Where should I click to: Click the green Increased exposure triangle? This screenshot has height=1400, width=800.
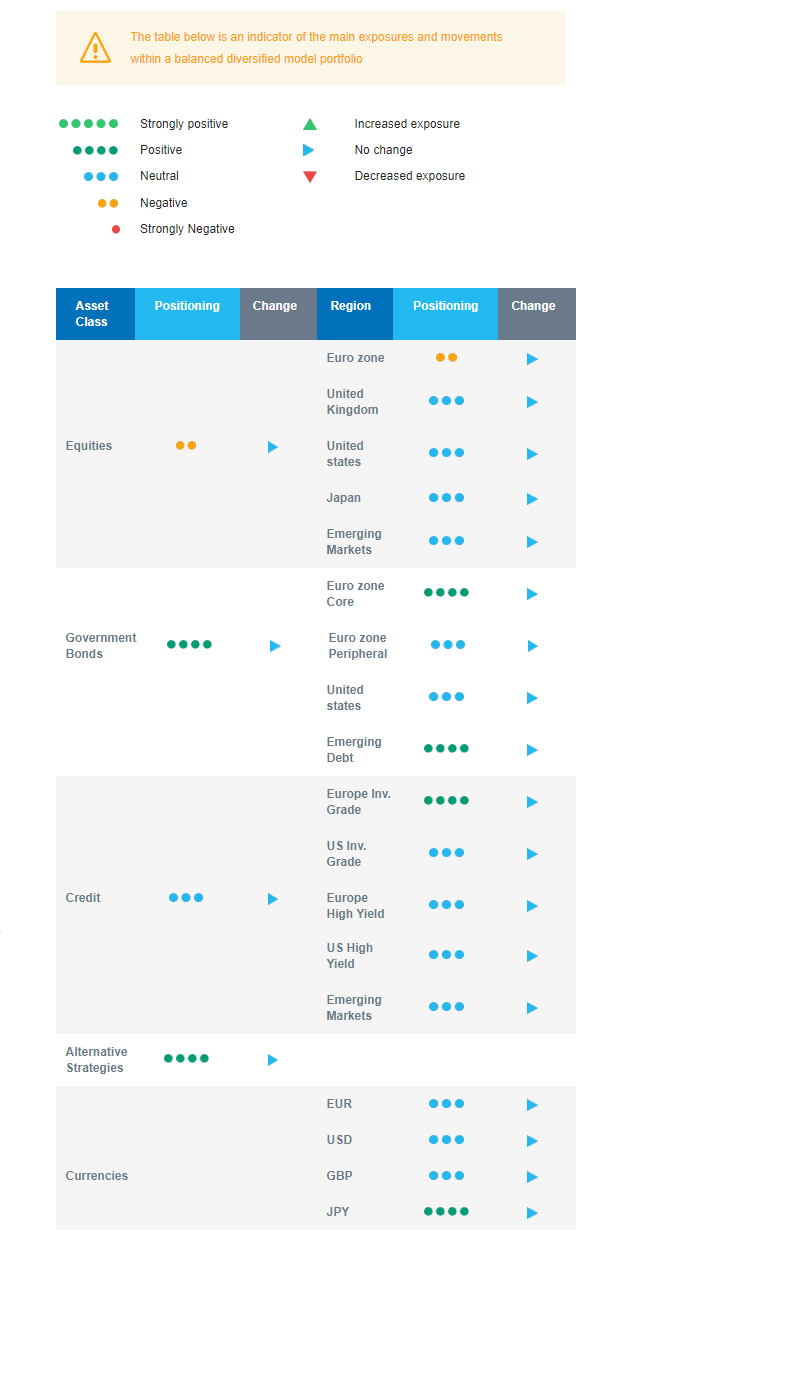(310, 125)
